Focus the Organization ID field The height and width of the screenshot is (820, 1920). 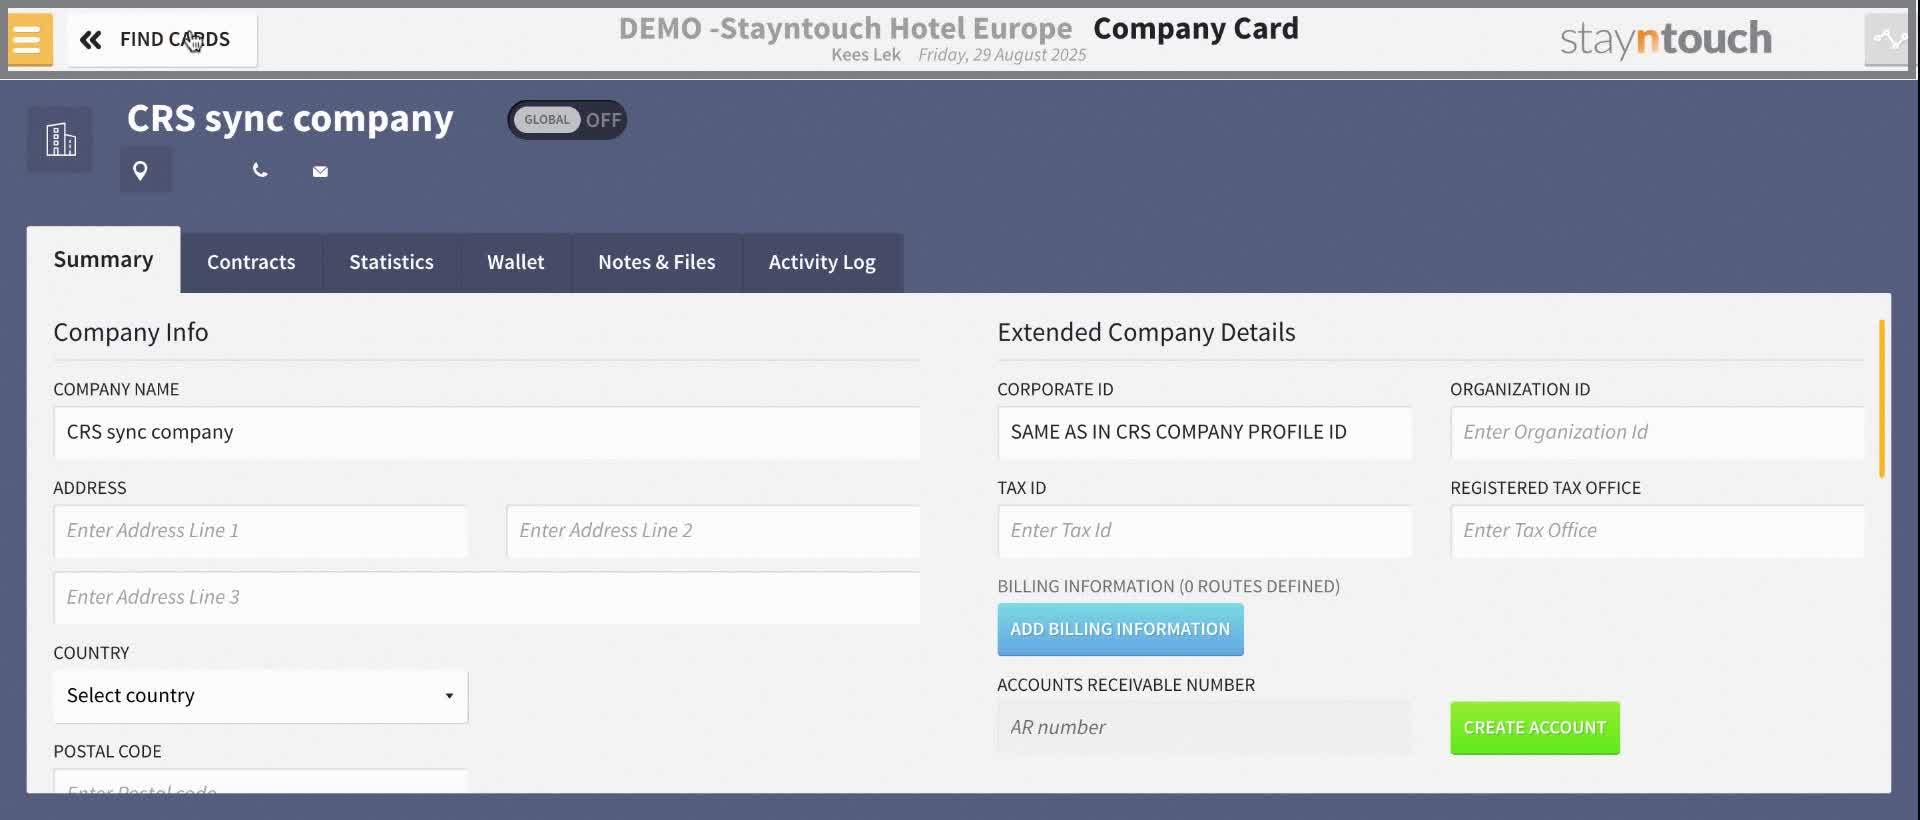click(x=1657, y=433)
